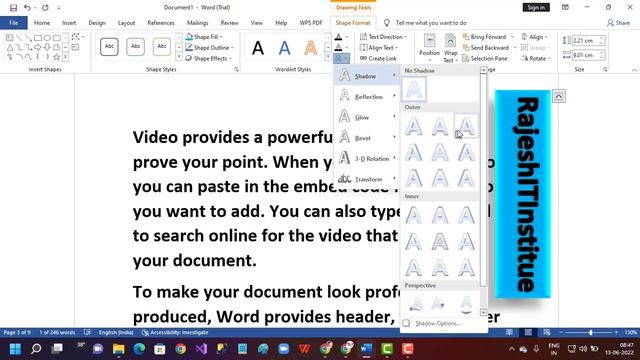The image size is (640, 360).
Task: Switch to the Review tab
Action: [229, 23]
